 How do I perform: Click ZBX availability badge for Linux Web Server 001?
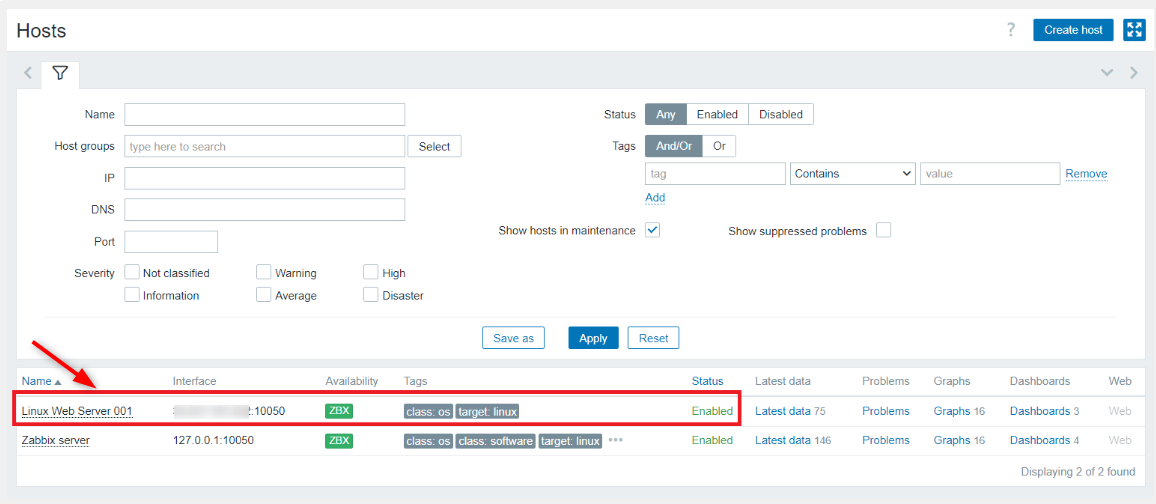click(339, 411)
